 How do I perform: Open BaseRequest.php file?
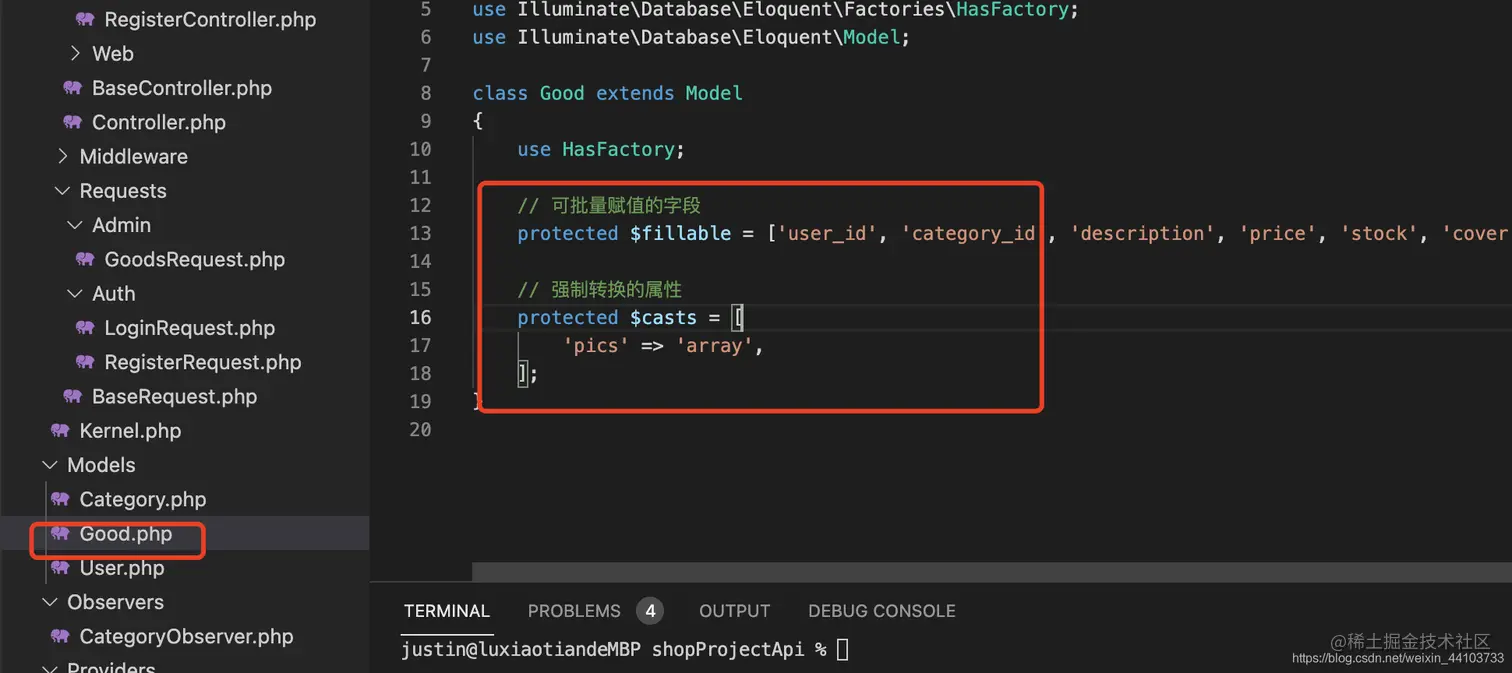coord(175,396)
